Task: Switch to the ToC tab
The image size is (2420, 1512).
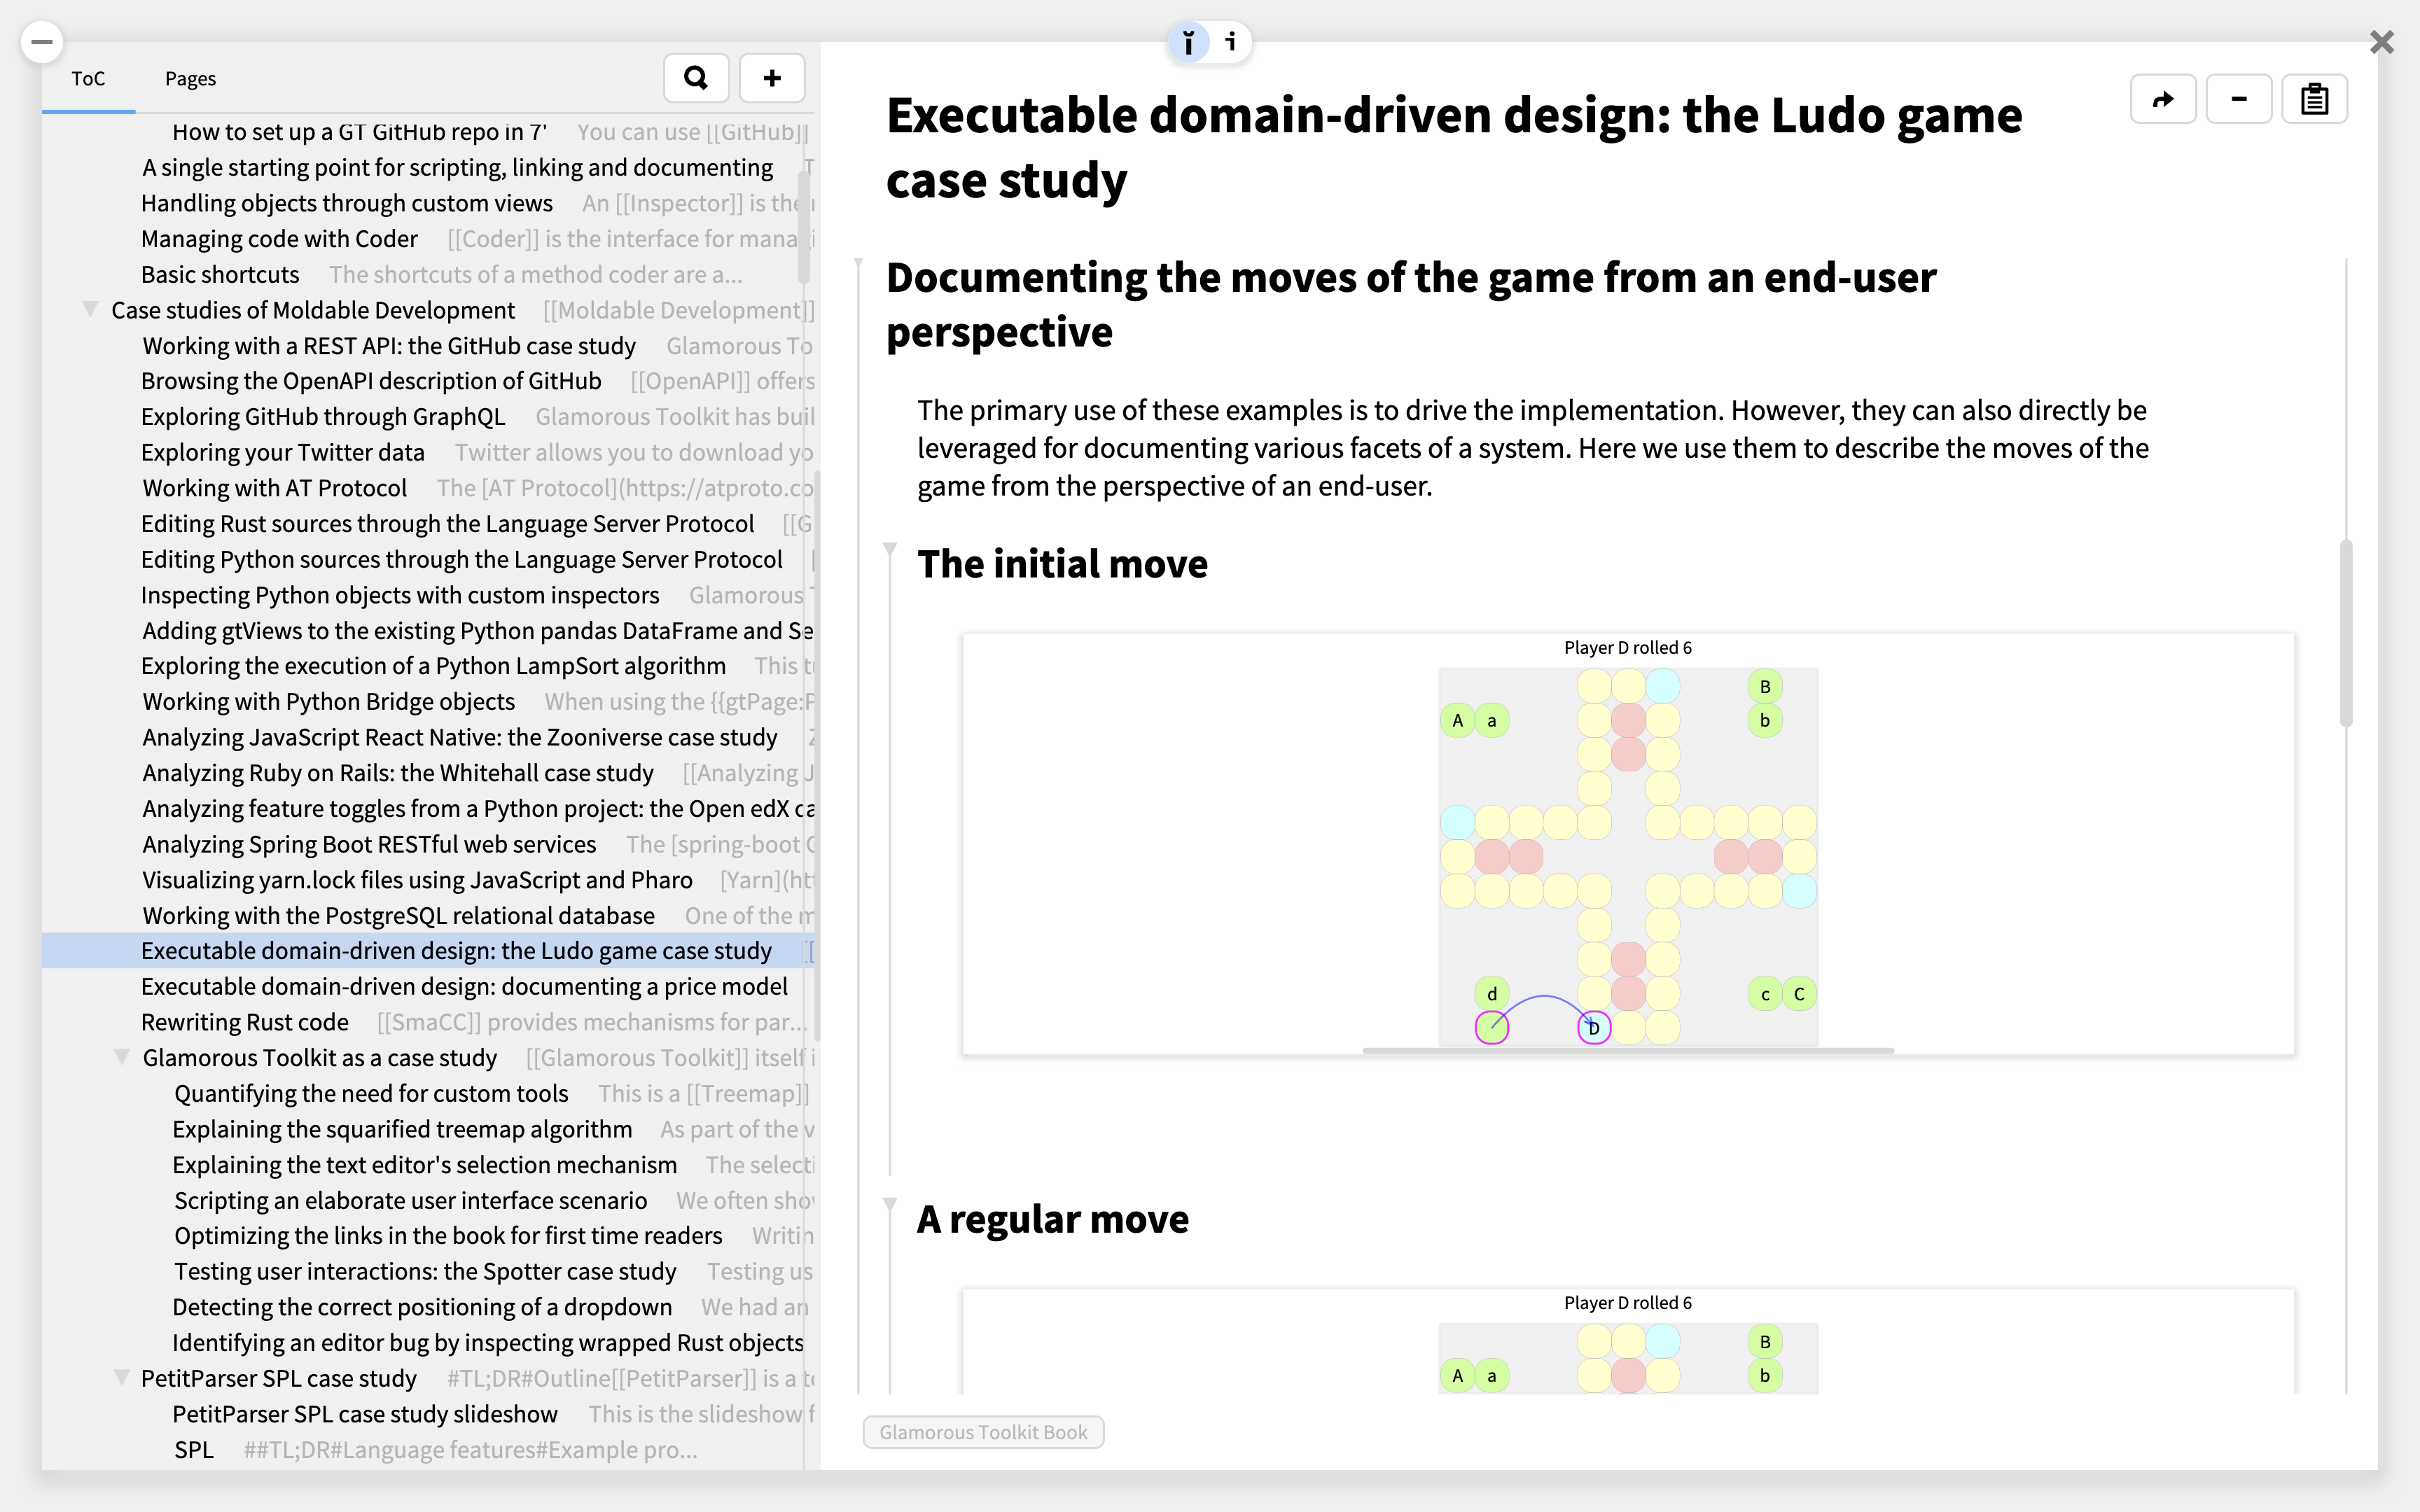Action: coord(88,78)
